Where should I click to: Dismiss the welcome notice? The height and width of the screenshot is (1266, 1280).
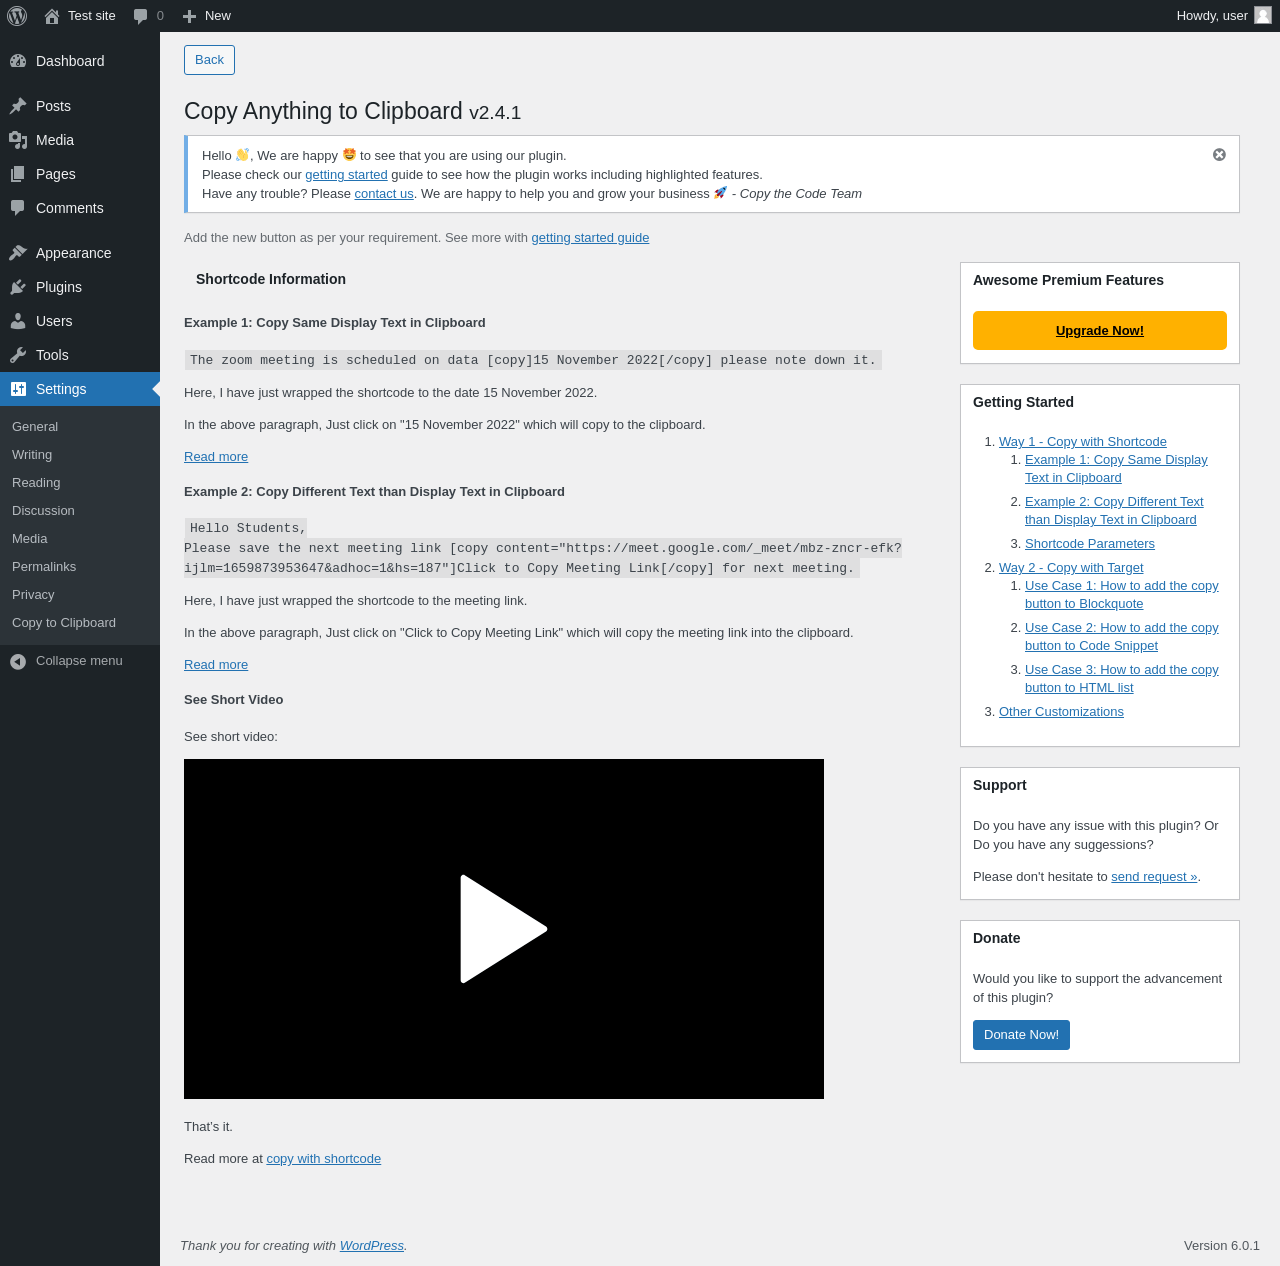[1219, 155]
